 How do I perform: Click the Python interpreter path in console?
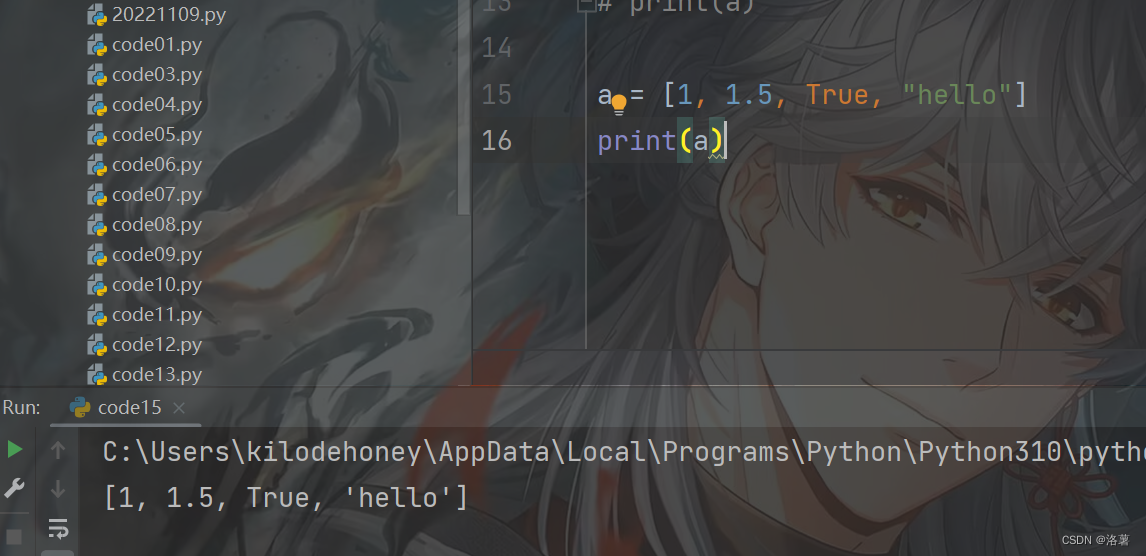pos(623,452)
